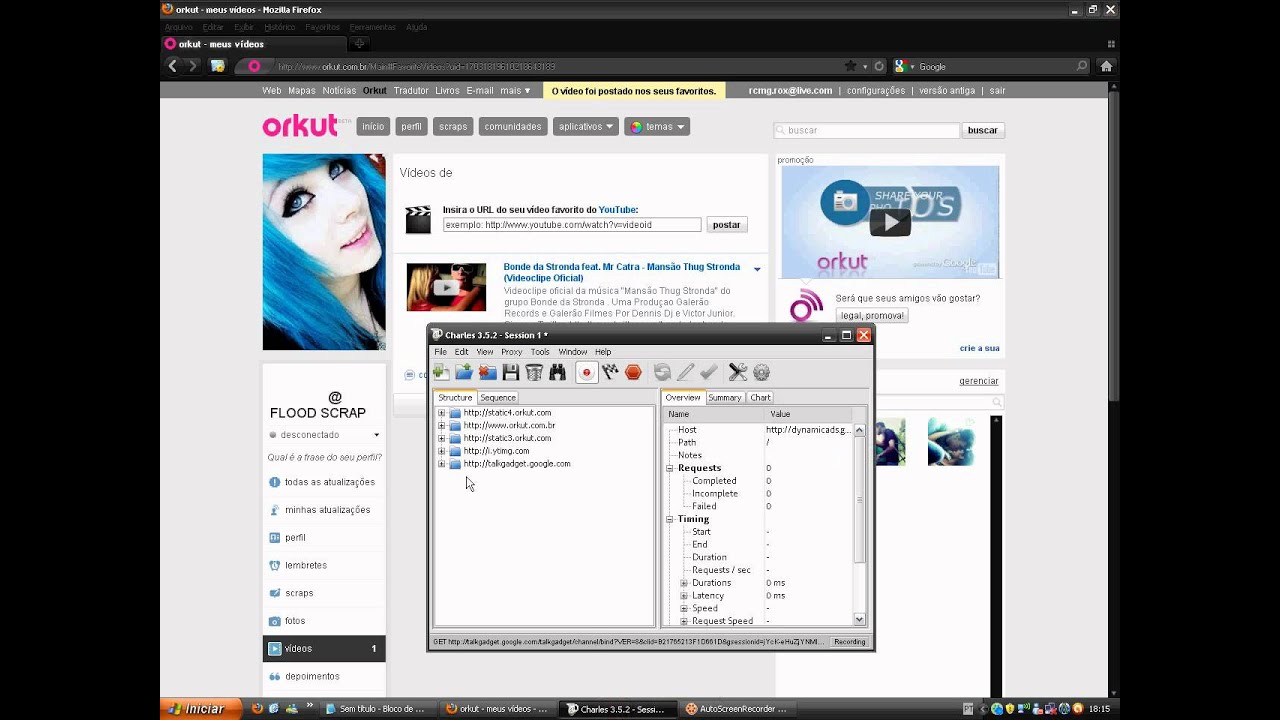
Task: Click the Validate checkmark icon in Charles
Action: point(708,372)
